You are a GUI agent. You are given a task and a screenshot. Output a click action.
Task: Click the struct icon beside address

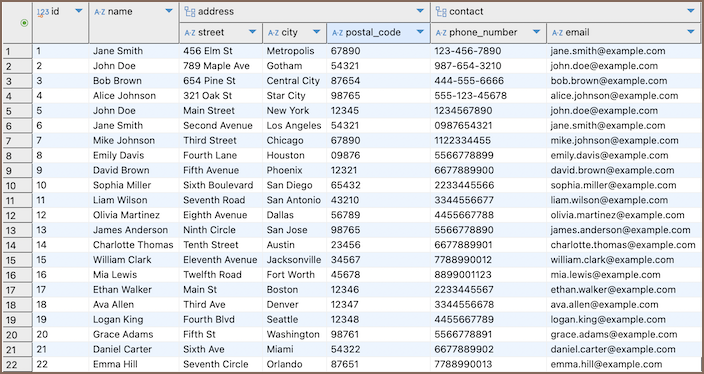189,12
